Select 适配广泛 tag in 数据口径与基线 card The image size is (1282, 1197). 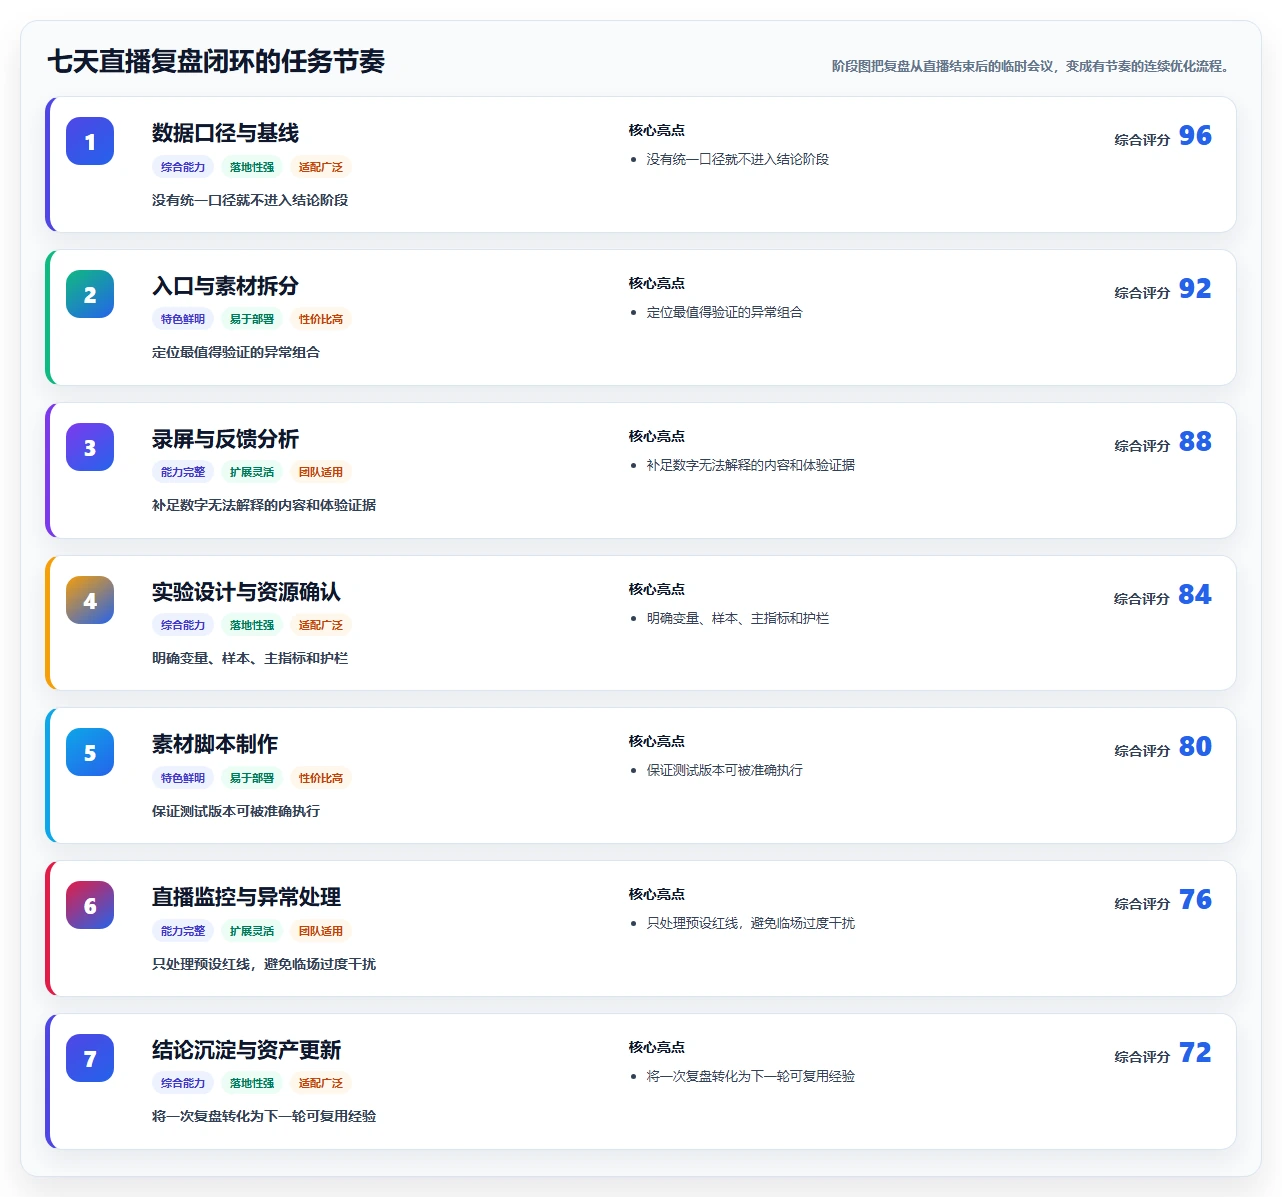(x=321, y=167)
